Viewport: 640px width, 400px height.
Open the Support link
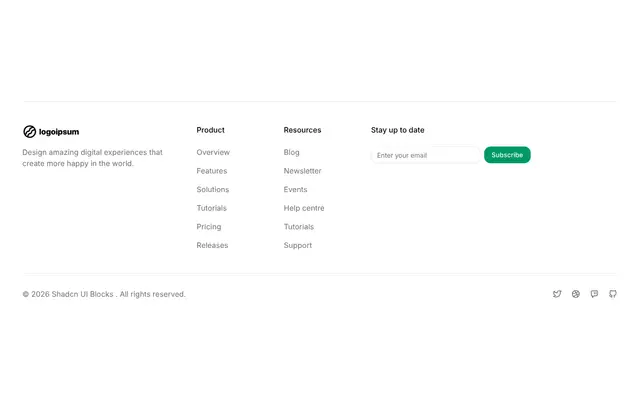point(298,245)
